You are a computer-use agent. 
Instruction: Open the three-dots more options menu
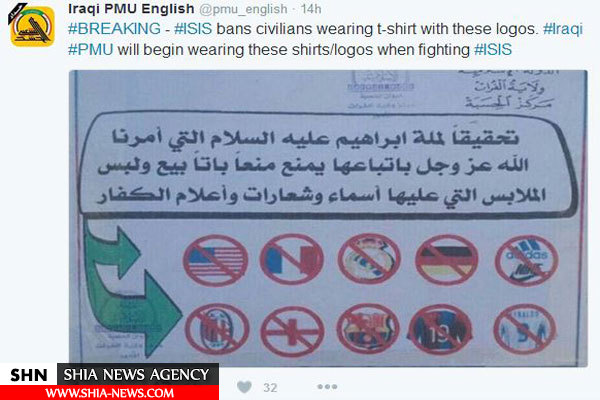point(327,387)
